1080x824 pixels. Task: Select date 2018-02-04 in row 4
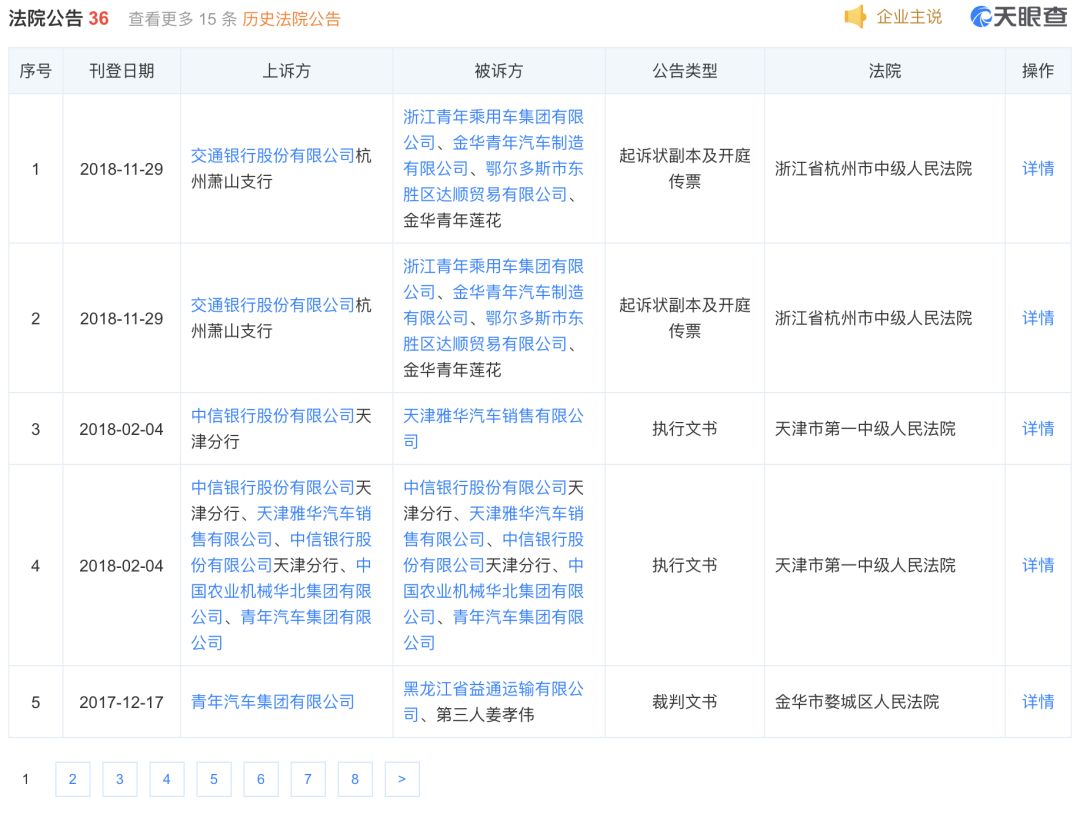click(x=121, y=566)
